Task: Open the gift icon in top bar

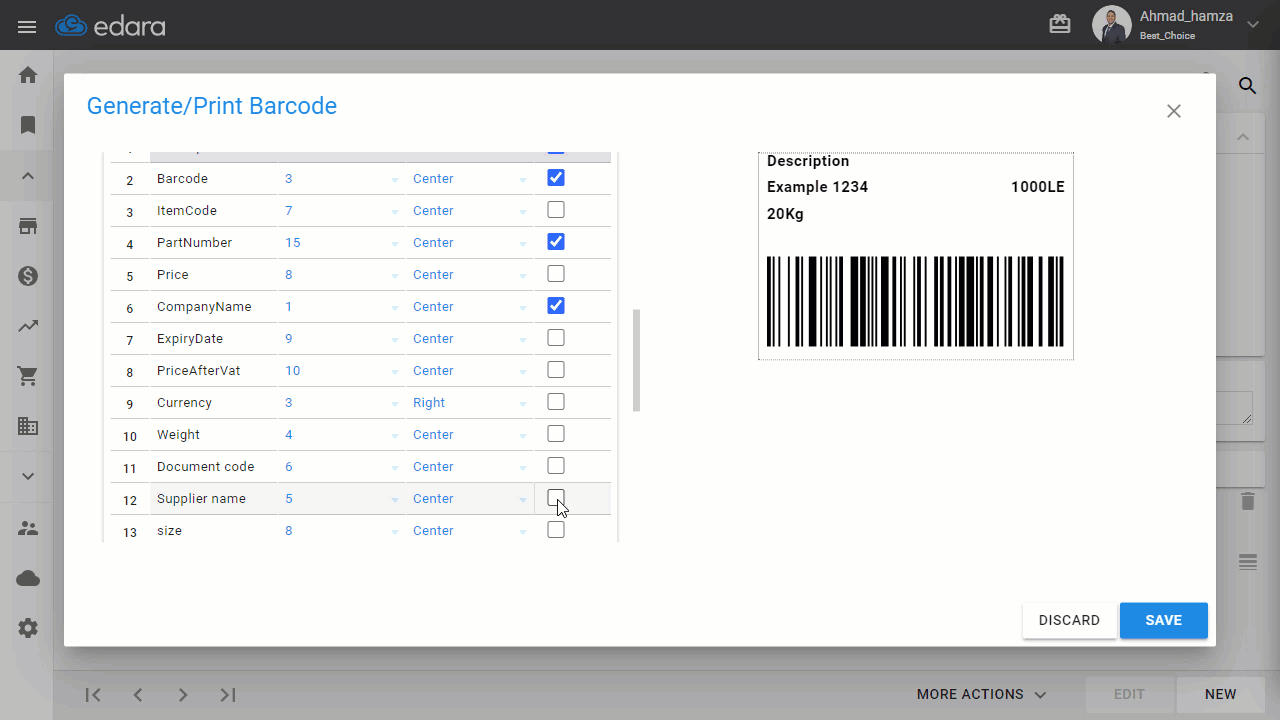Action: point(1060,25)
